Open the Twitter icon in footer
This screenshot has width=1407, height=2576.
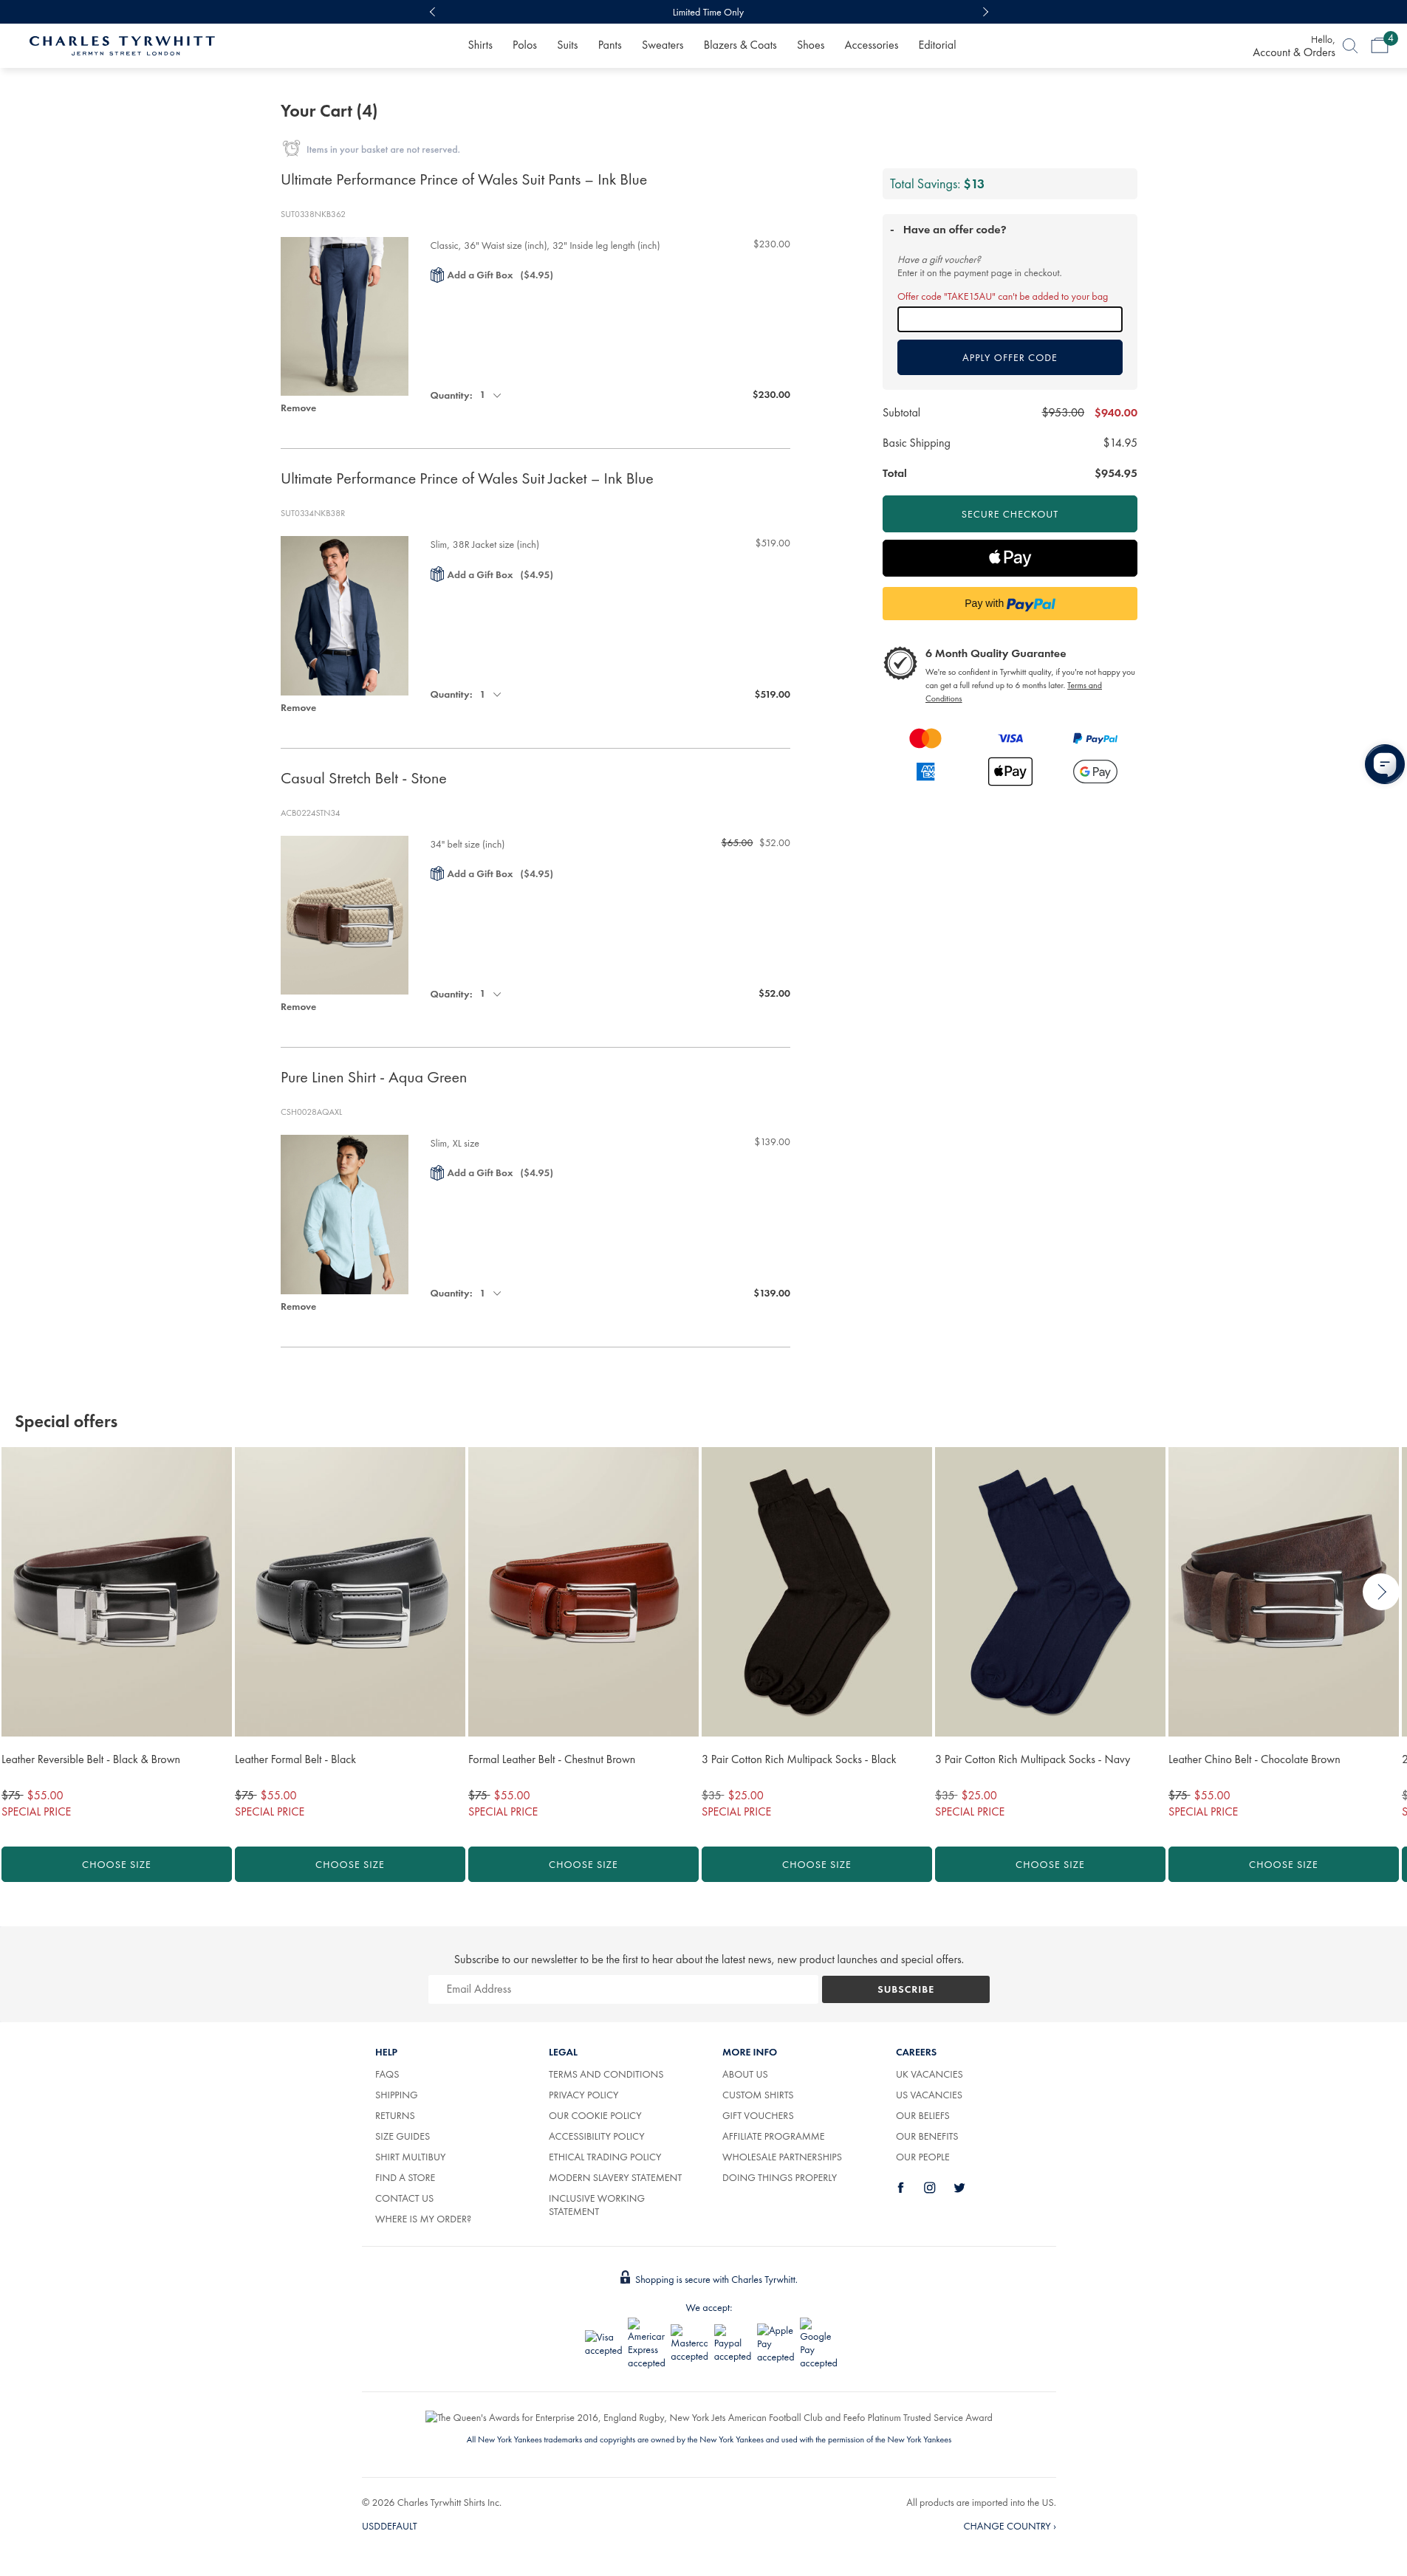click(x=959, y=2187)
